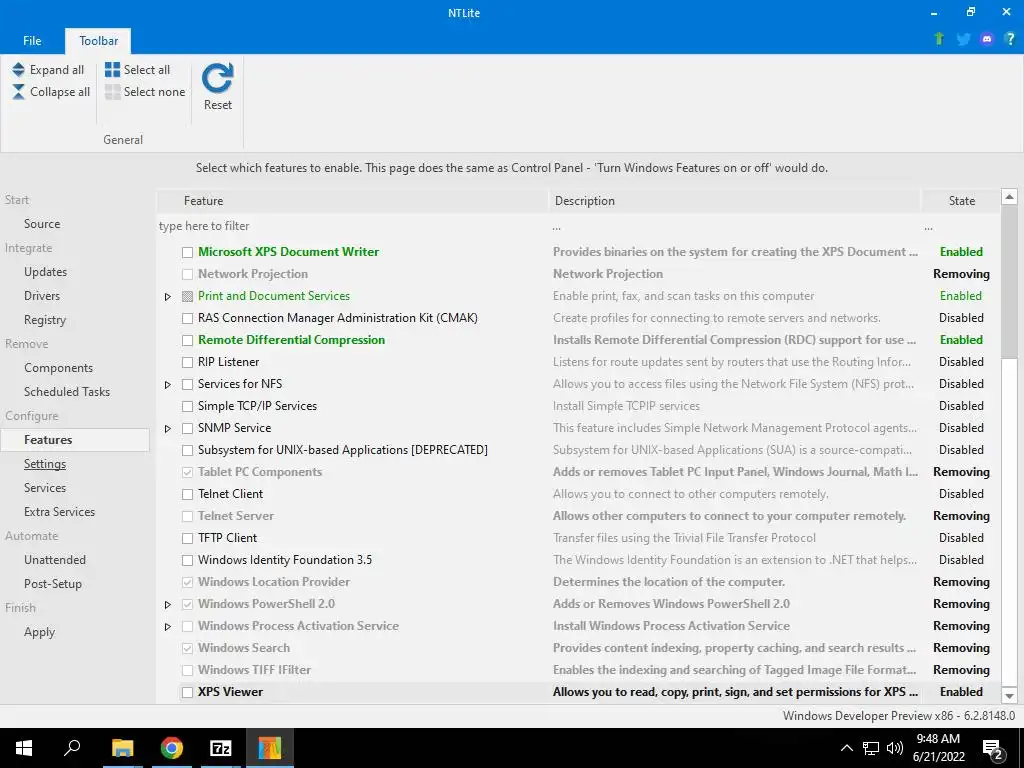
Task: Expand Windows PowerShell 2.0 node
Action: [x=168, y=605]
